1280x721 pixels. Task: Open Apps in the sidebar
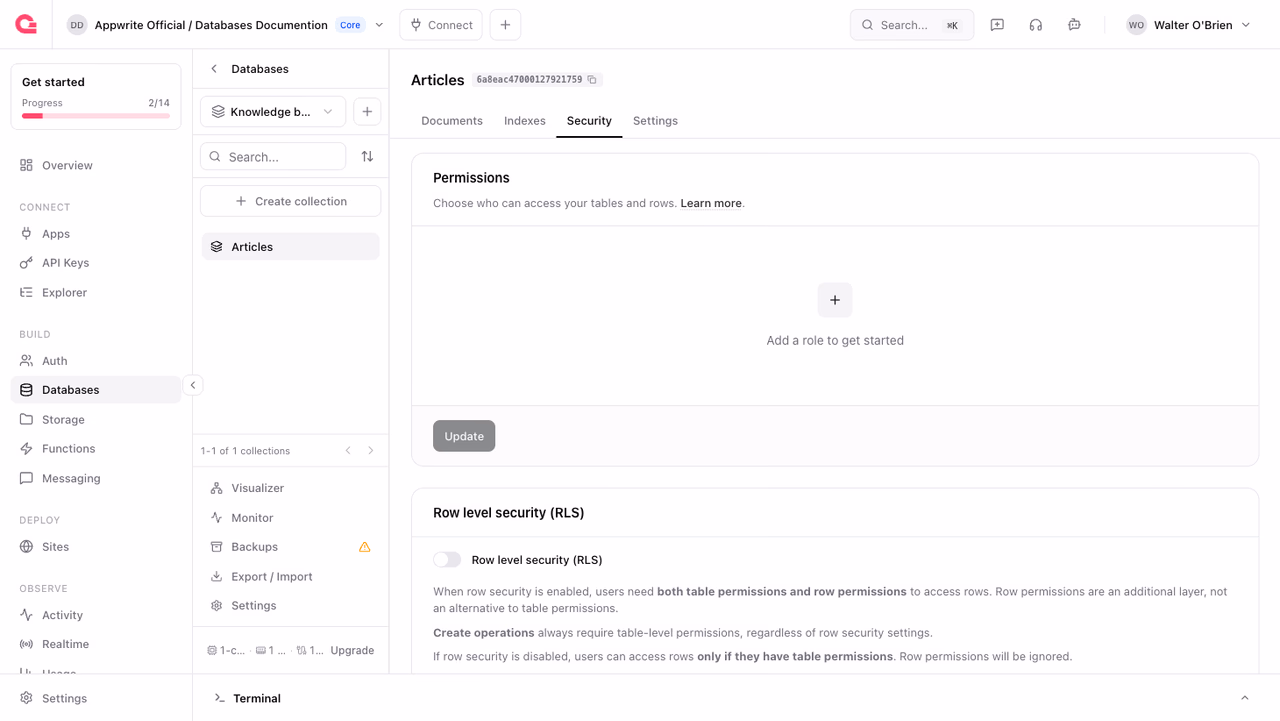coord(96,234)
